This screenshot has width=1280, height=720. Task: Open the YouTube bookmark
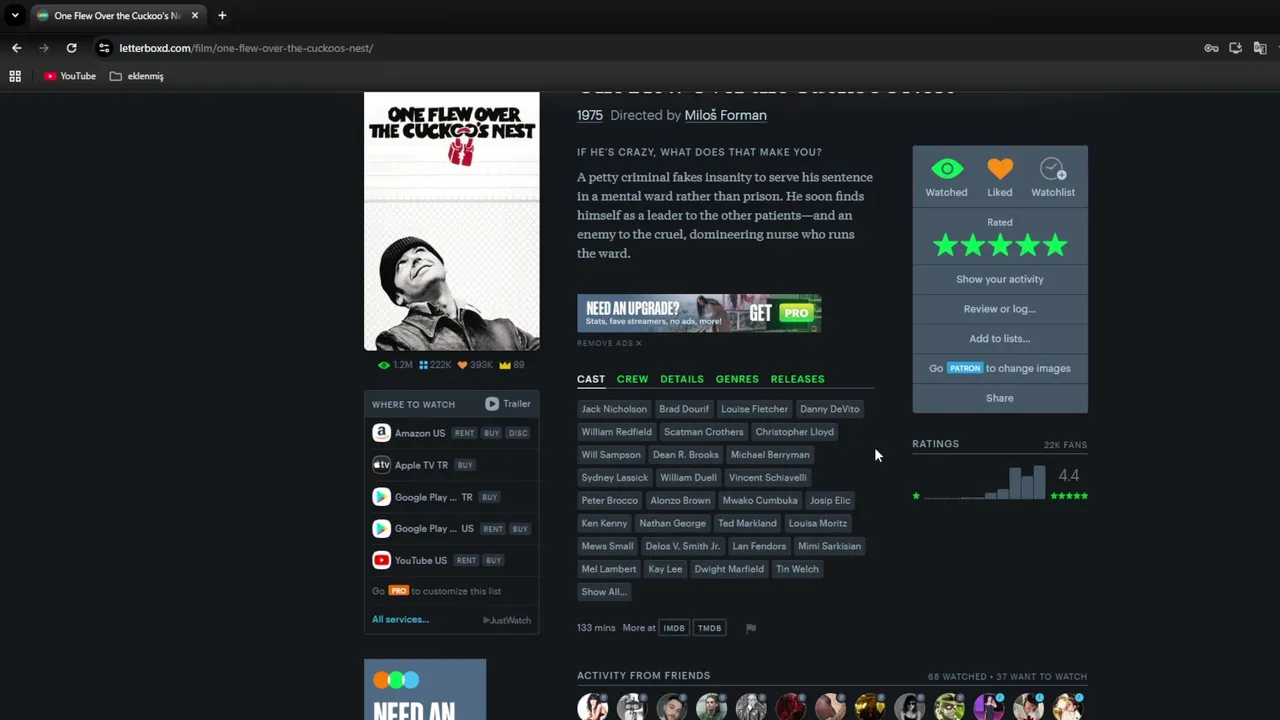pyautogui.click(x=70, y=76)
